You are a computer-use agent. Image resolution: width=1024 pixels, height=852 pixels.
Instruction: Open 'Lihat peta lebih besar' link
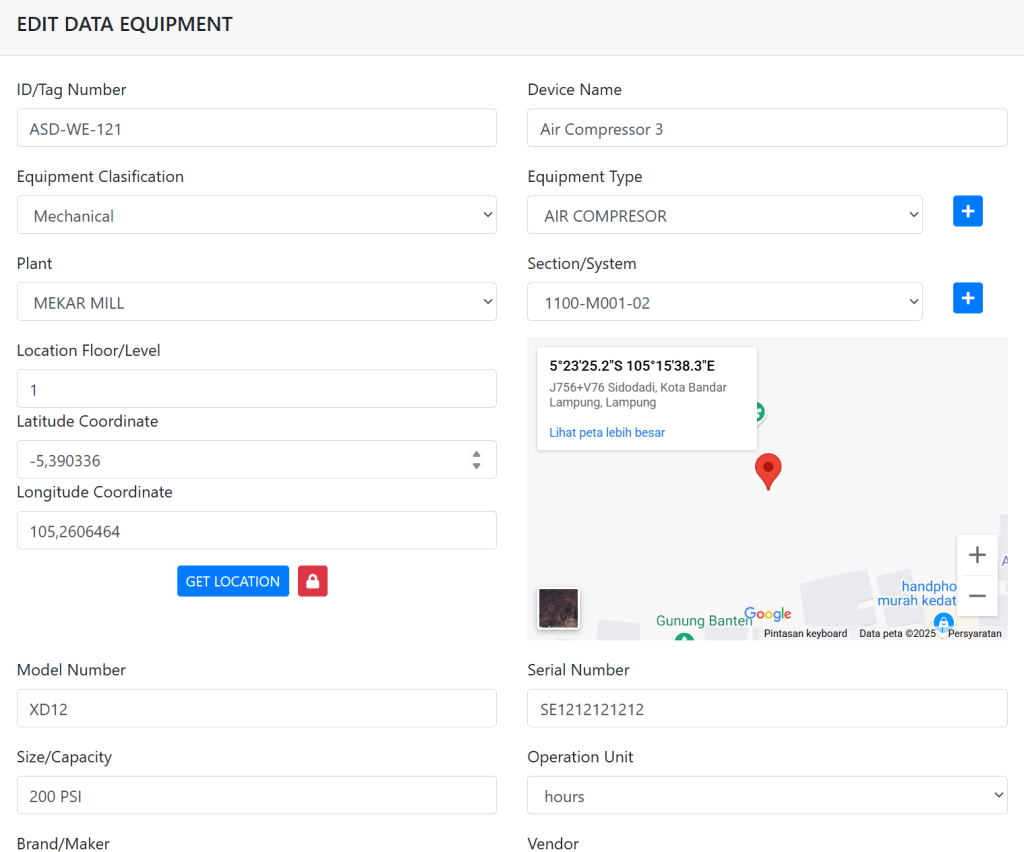[607, 433]
